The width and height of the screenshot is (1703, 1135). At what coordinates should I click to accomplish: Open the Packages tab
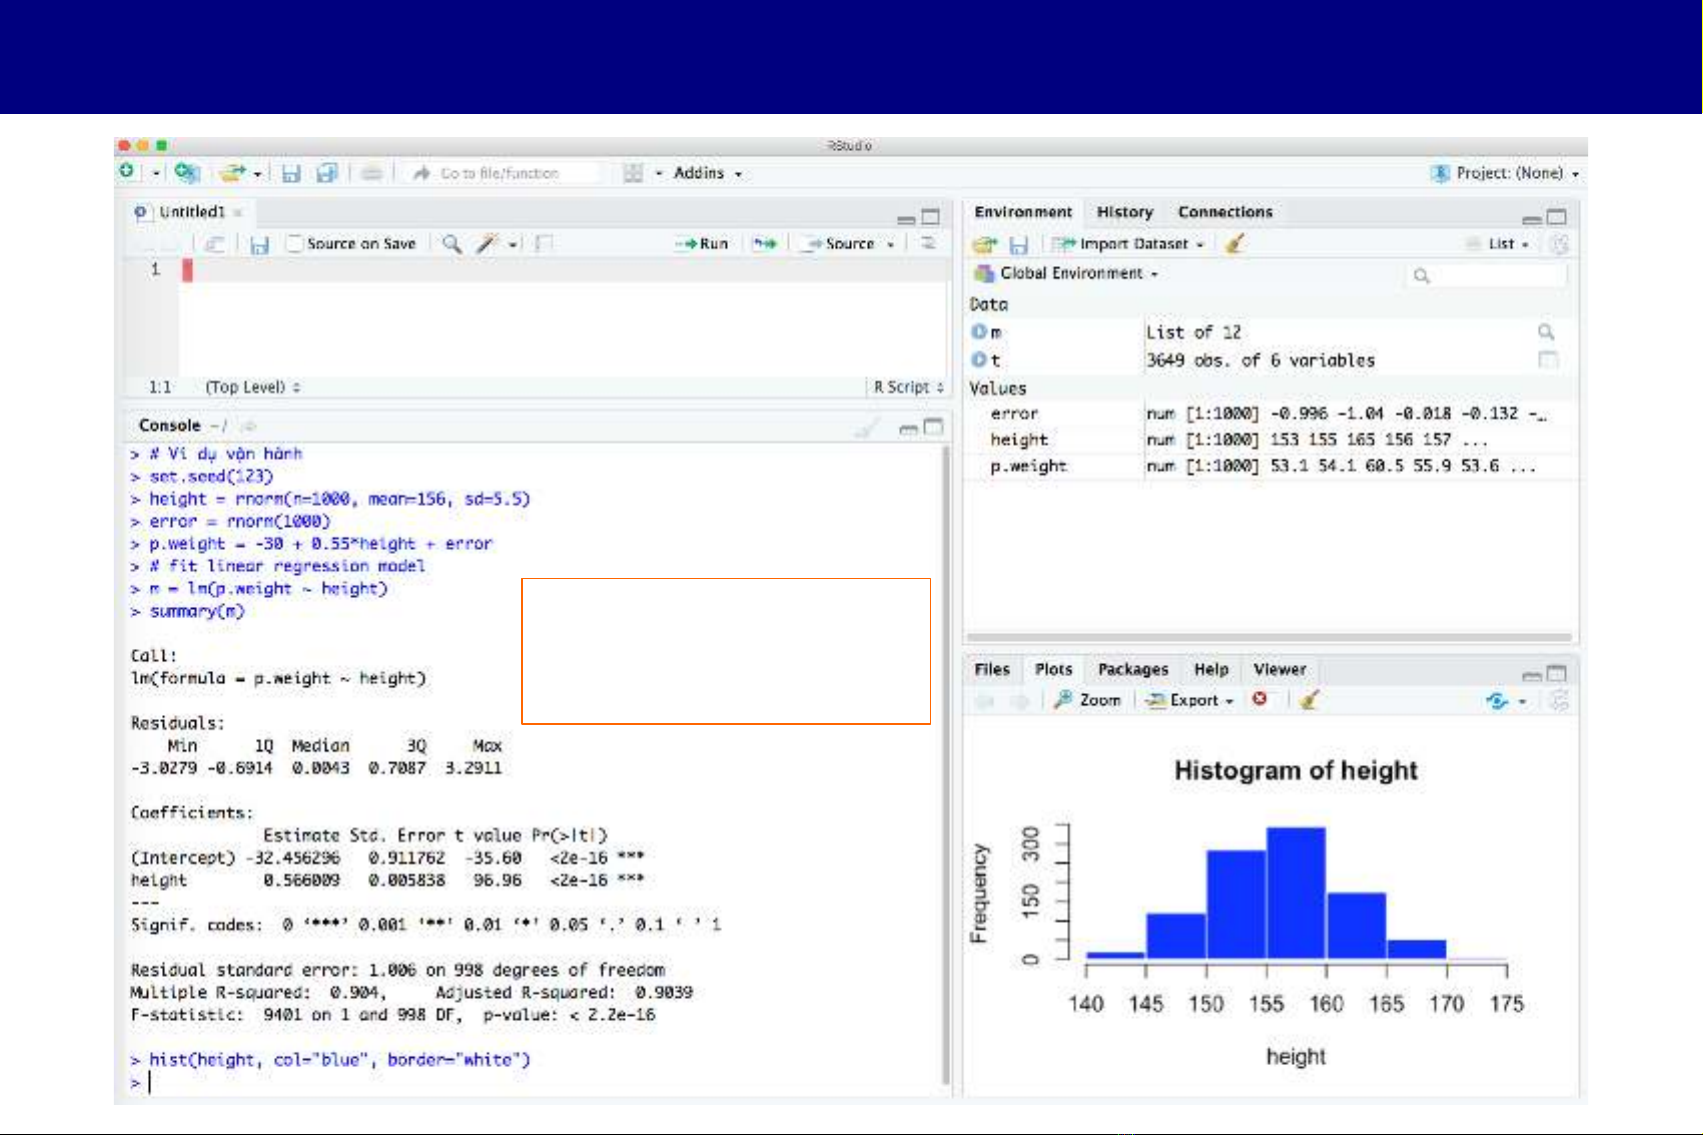pyautogui.click(x=1132, y=669)
